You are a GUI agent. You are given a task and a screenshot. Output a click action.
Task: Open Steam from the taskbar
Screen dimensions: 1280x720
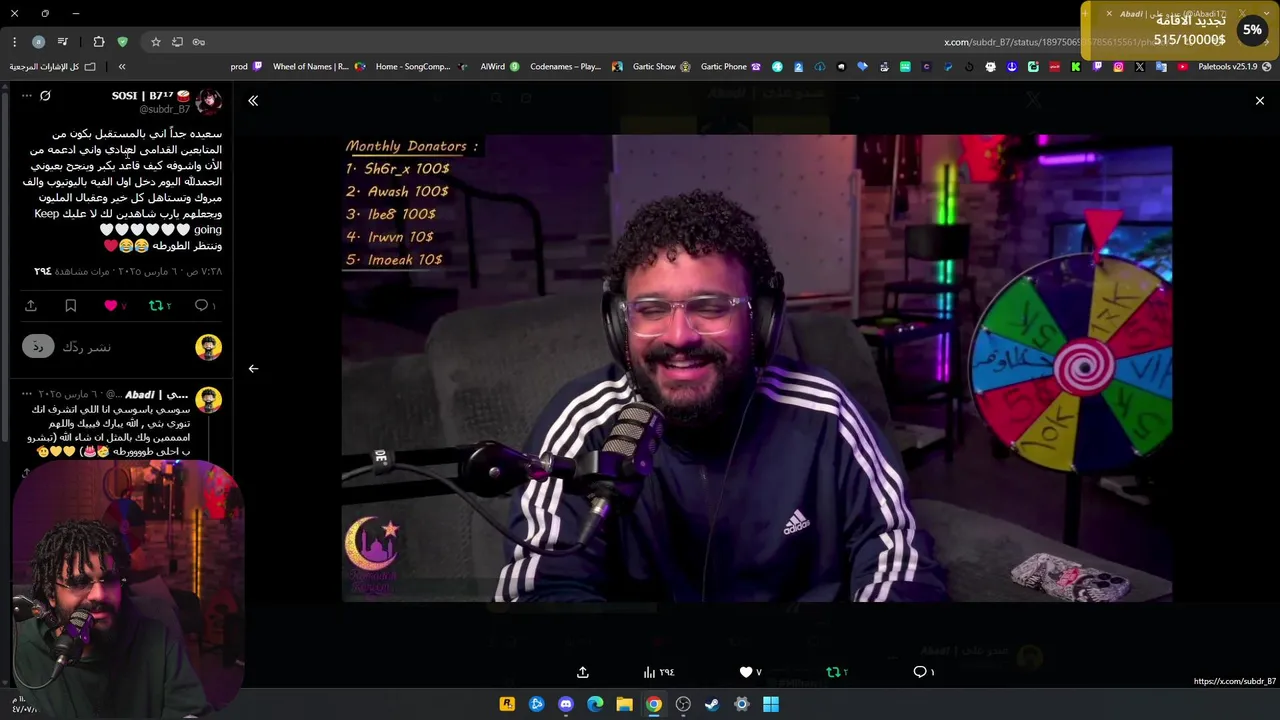click(712, 704)
